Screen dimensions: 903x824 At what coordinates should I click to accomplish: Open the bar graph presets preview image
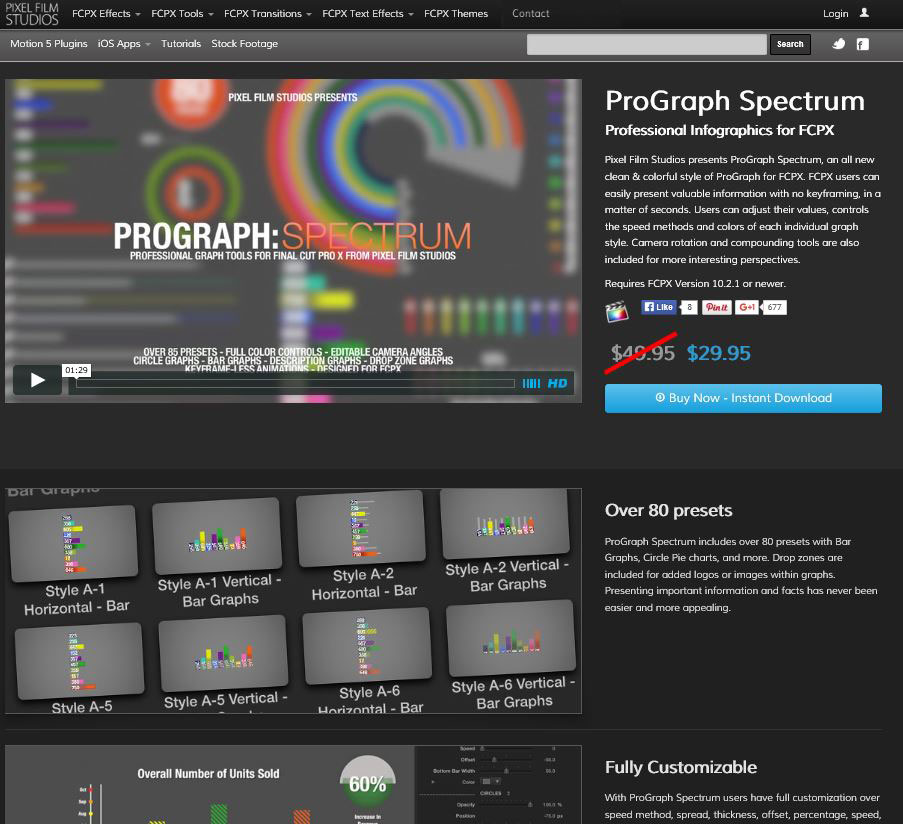tap(293, 601)
